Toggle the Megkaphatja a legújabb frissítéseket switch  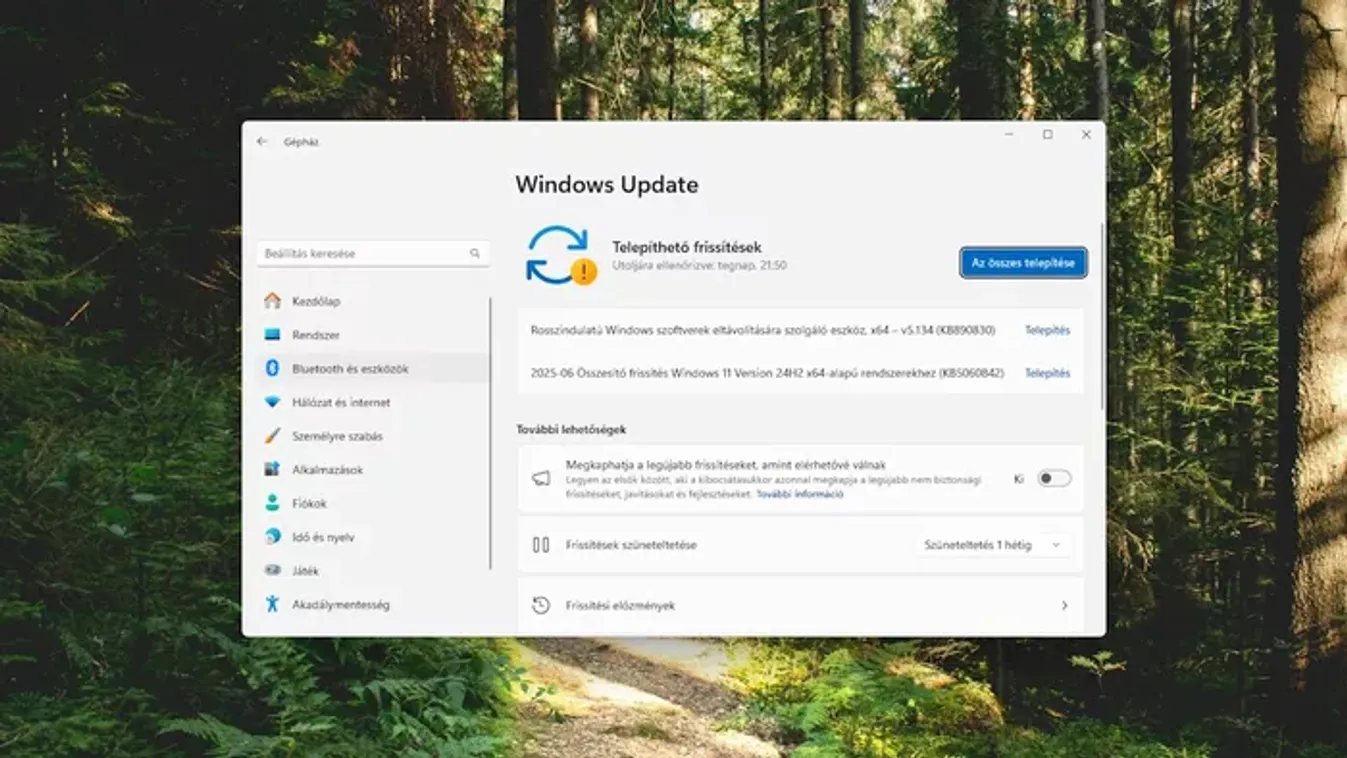pos(1054,479)
